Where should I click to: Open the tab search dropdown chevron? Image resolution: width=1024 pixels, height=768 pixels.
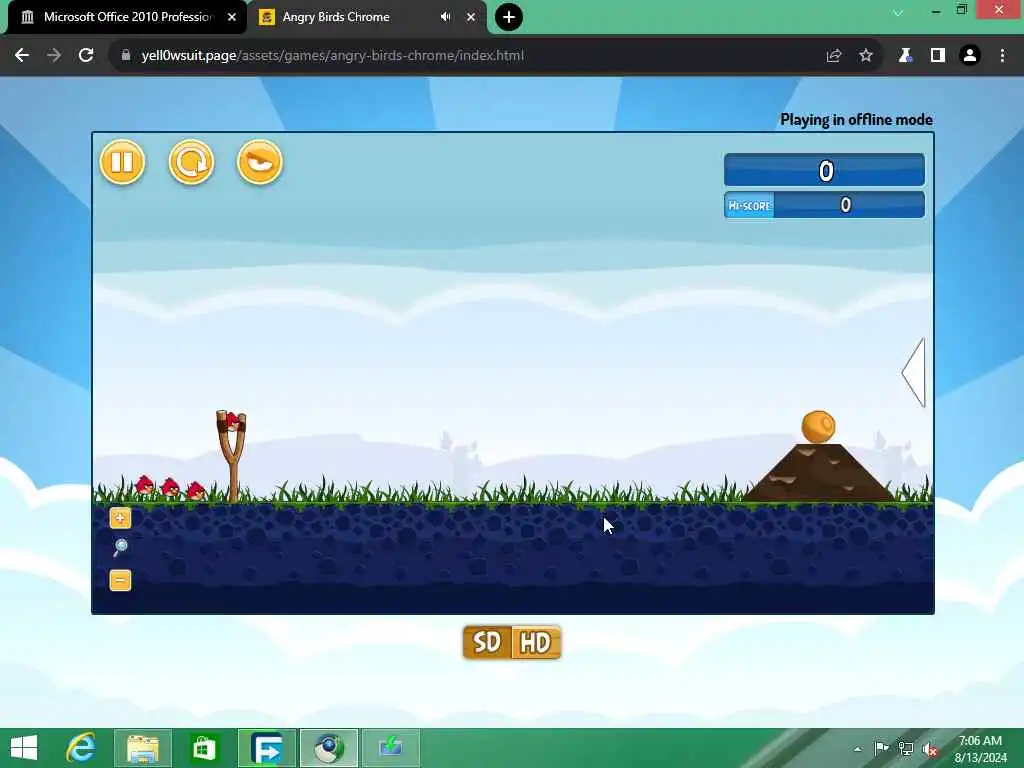coord(899,12)
